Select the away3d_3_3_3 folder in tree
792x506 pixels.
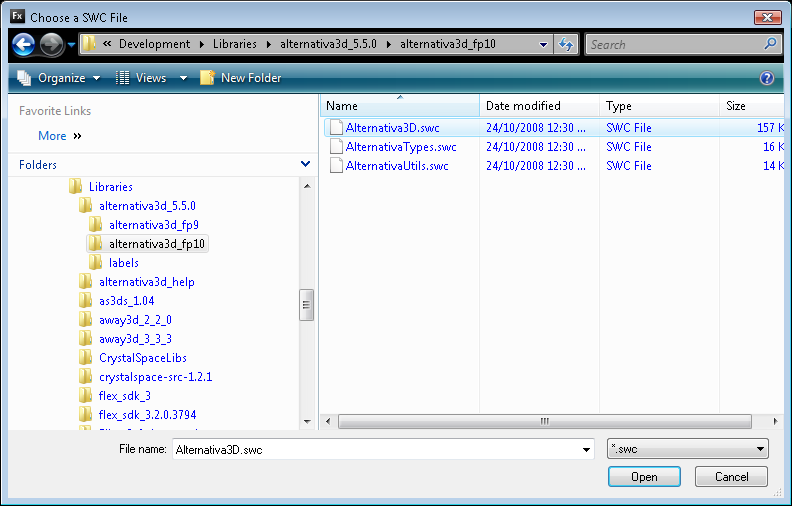coord(135,339)
